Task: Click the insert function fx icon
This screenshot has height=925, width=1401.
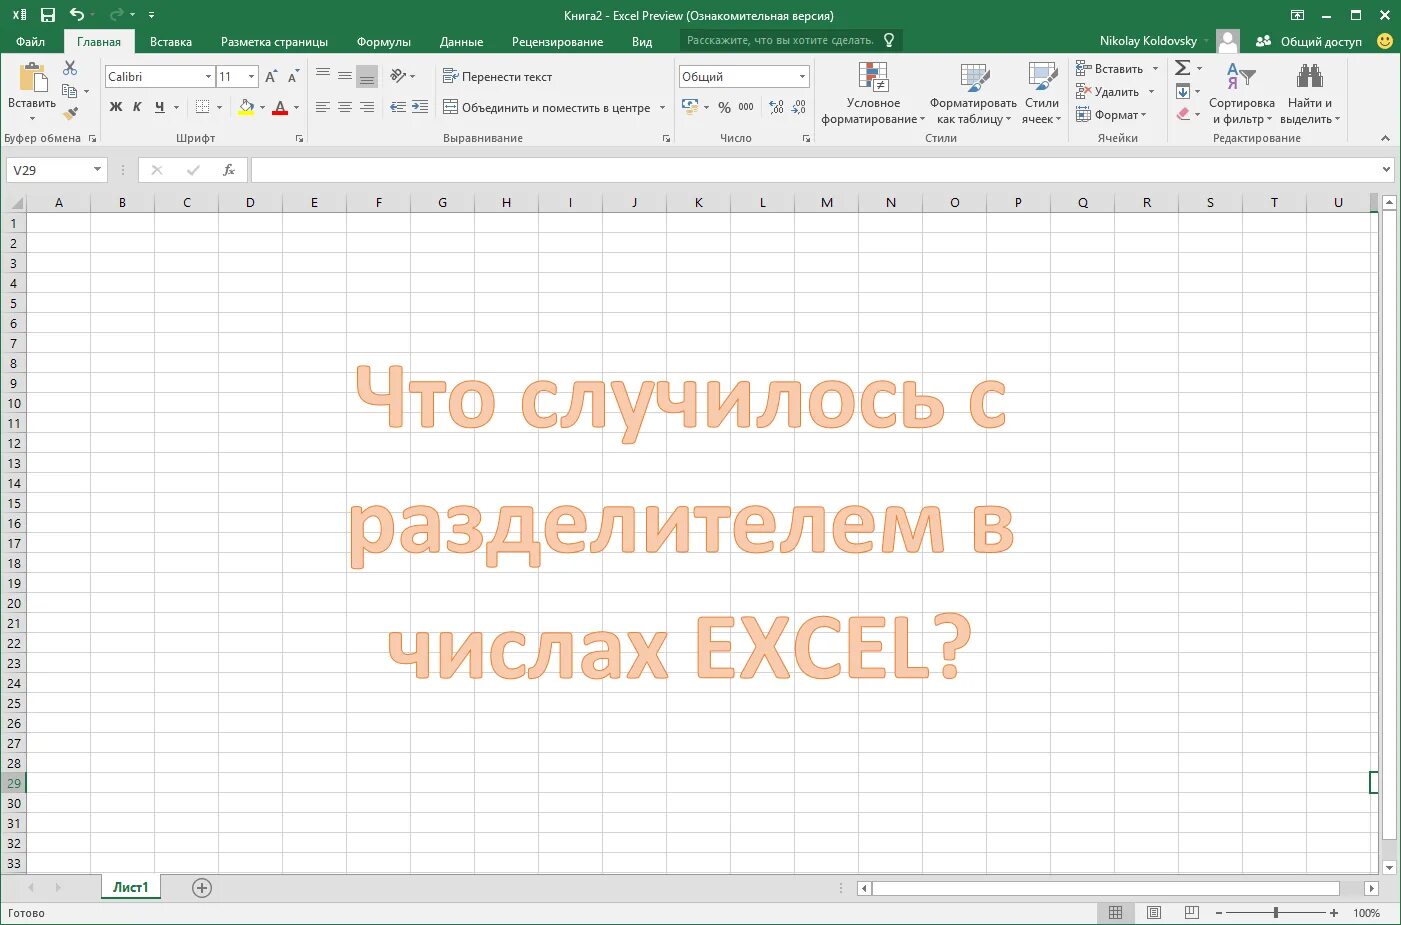Action: point(229,170)
